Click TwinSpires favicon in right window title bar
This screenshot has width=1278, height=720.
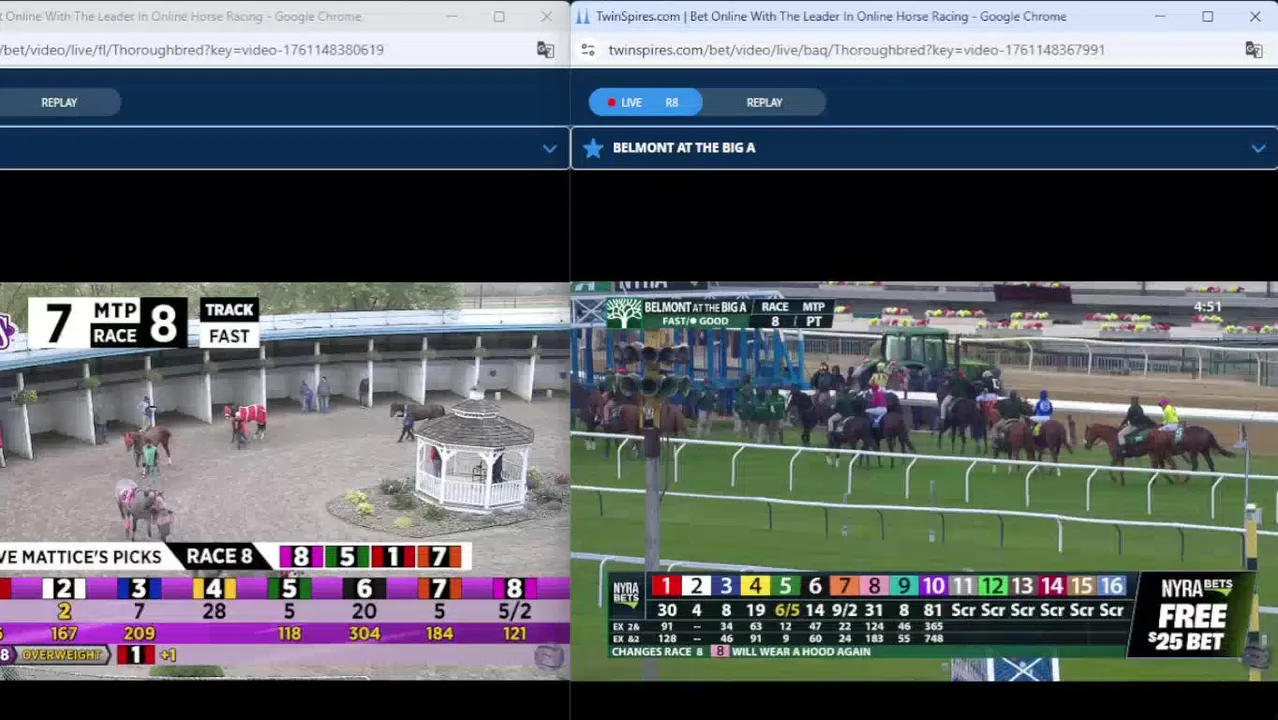(x=583, y=16)
